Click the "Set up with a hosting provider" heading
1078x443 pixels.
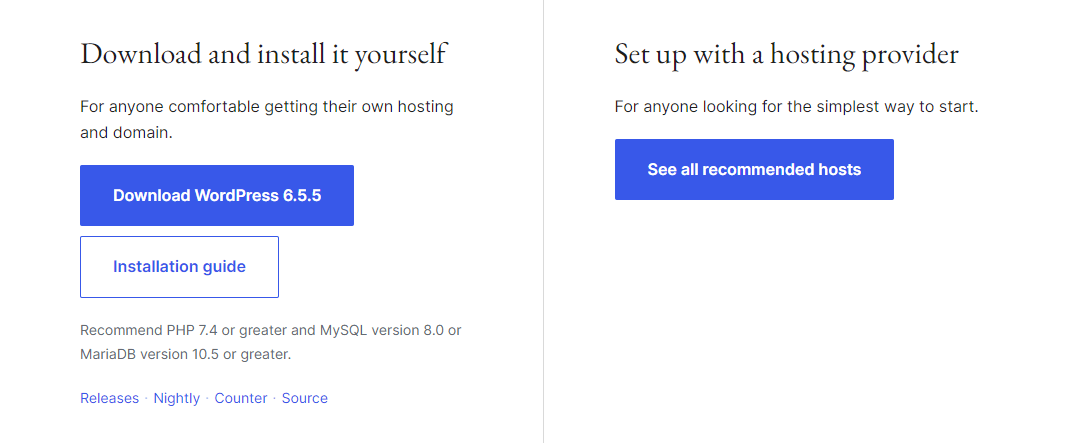(x=786, y=54)
